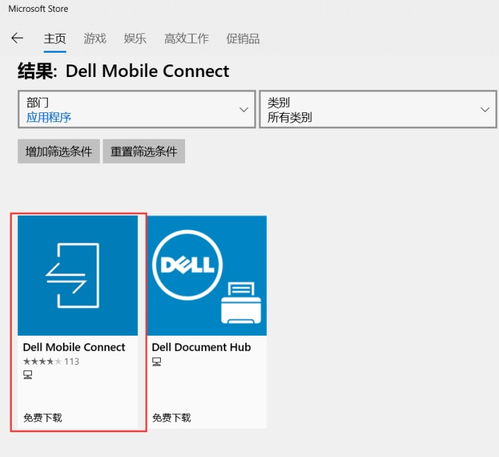Expand the 类别 dropdown
Image resolution: width=499 pixels, height=457 pixels.
click(378, 109)
